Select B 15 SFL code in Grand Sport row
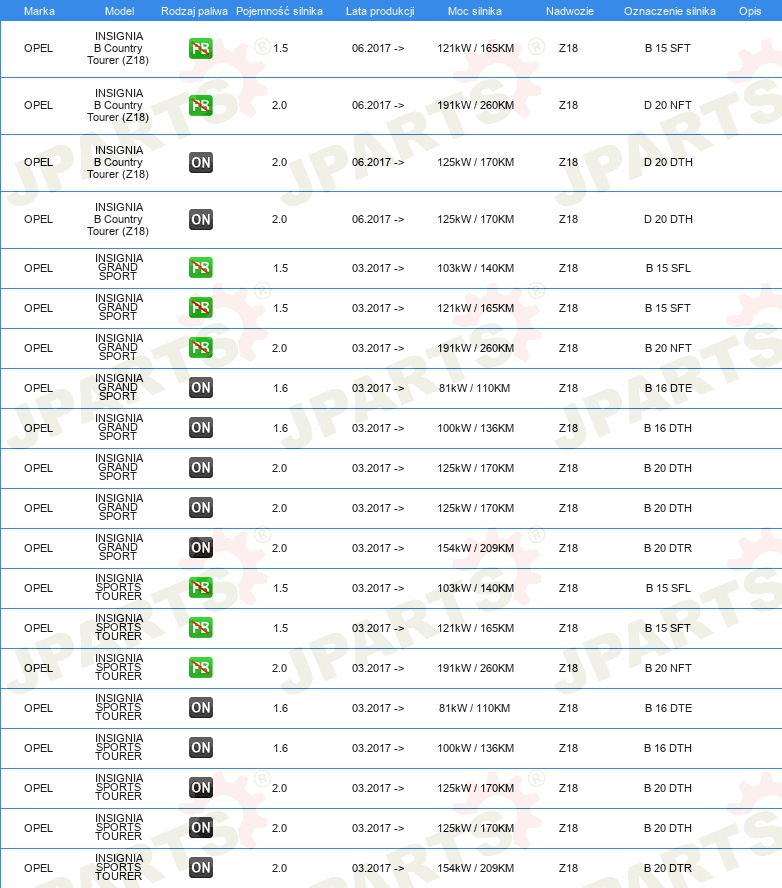782x888 pixels. 668,268
